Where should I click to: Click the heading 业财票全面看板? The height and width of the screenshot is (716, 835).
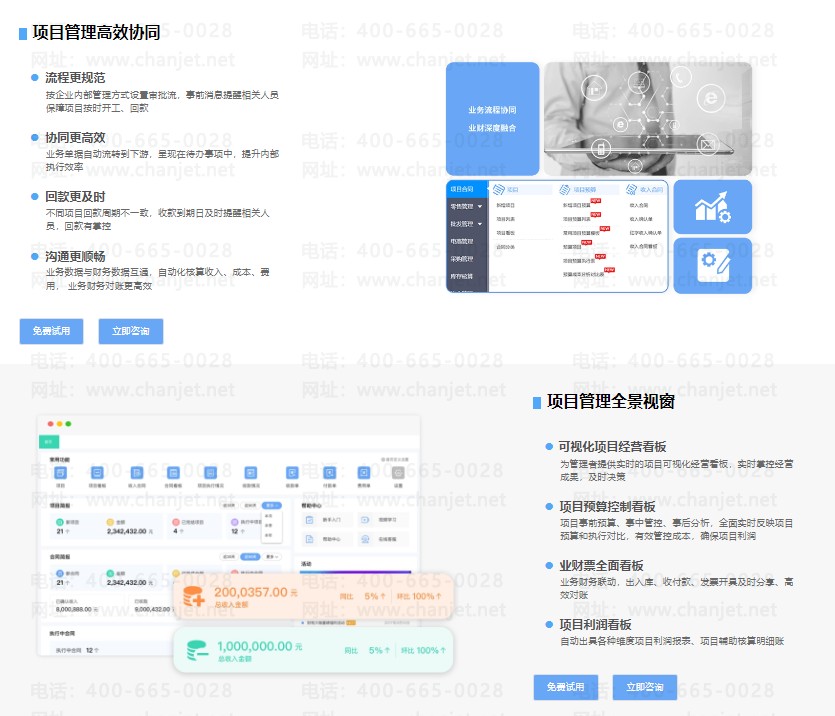click(x=601, y=565)
